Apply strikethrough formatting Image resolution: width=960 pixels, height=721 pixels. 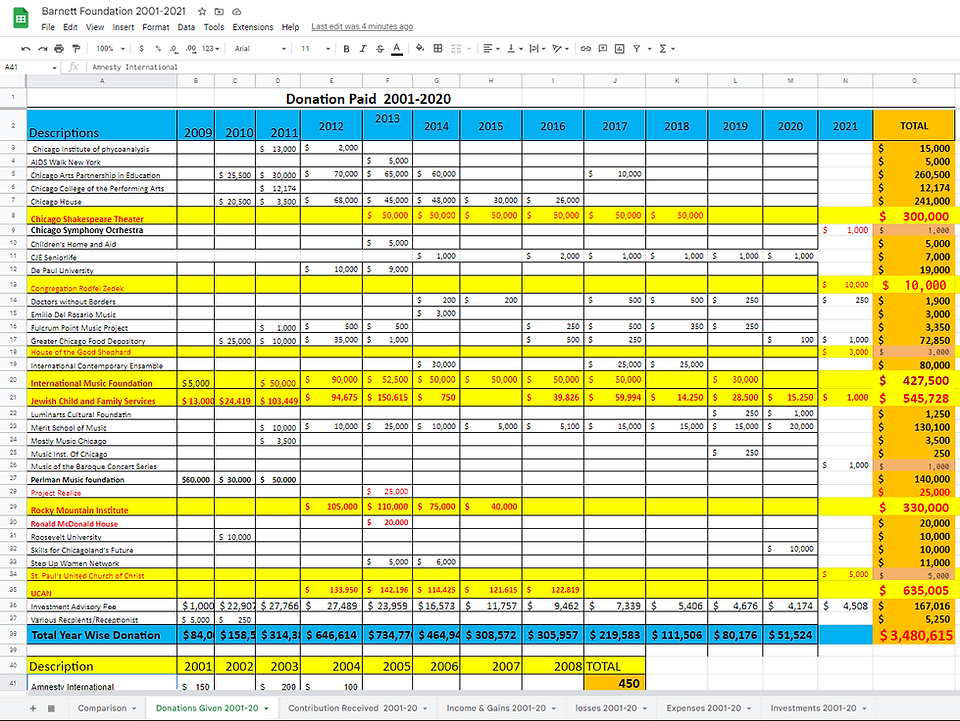click(x=380, y=48)
